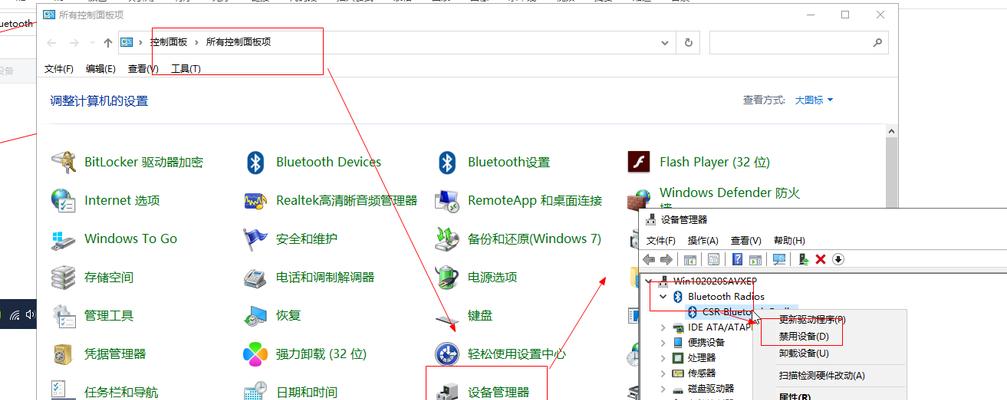Open the Internet 选项 globe icon

(63, 200)
